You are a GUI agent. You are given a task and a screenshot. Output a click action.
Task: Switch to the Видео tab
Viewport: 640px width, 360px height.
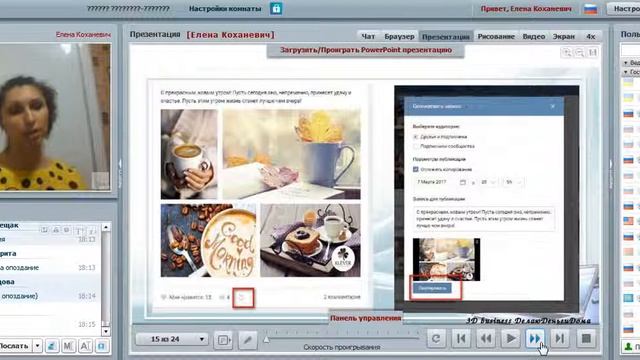(534, 36)
